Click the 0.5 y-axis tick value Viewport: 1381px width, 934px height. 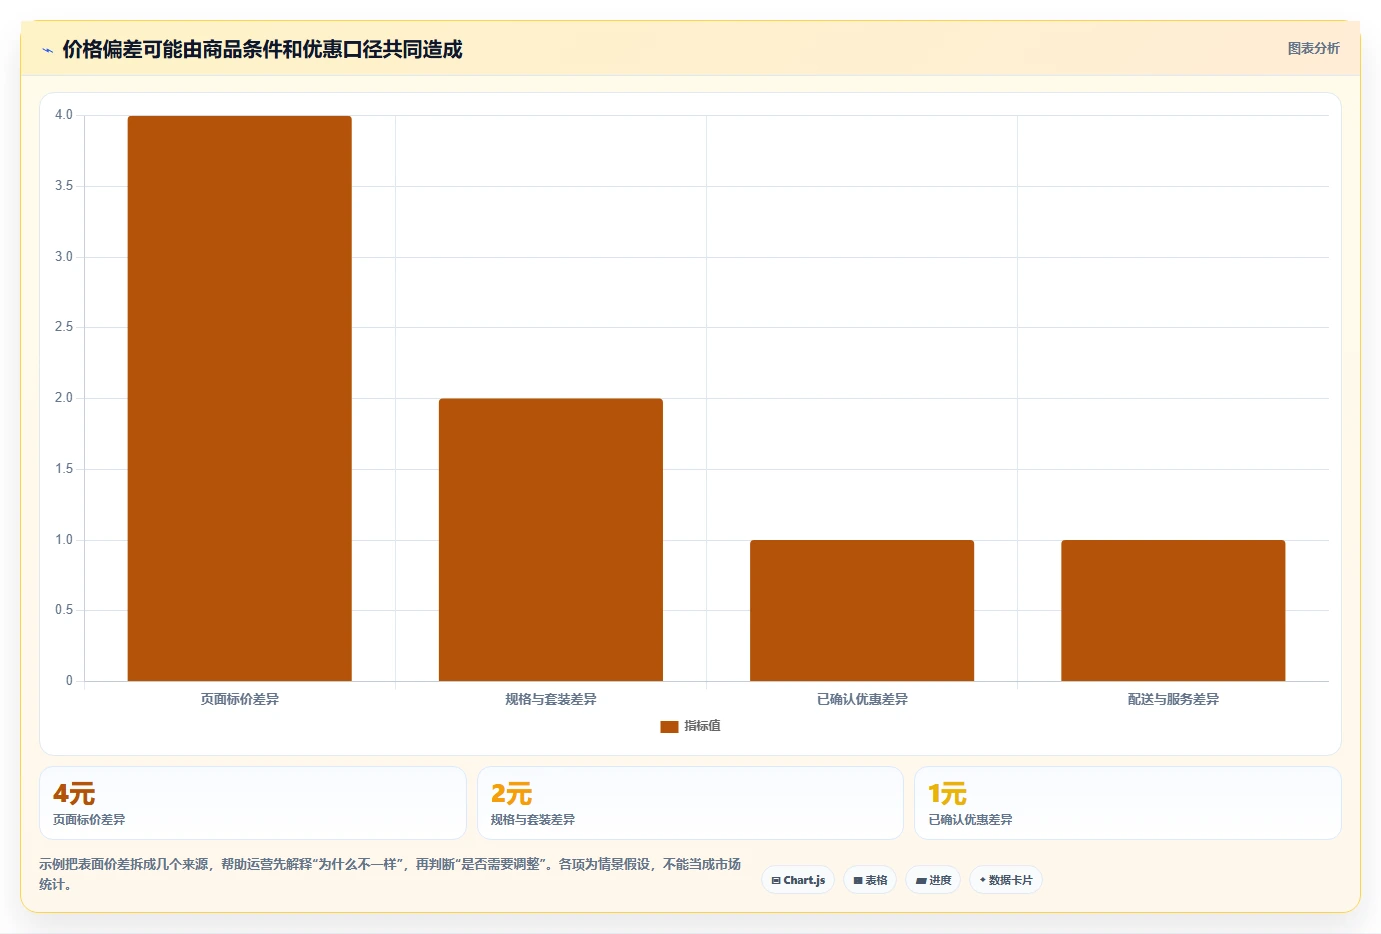(64, 610)
